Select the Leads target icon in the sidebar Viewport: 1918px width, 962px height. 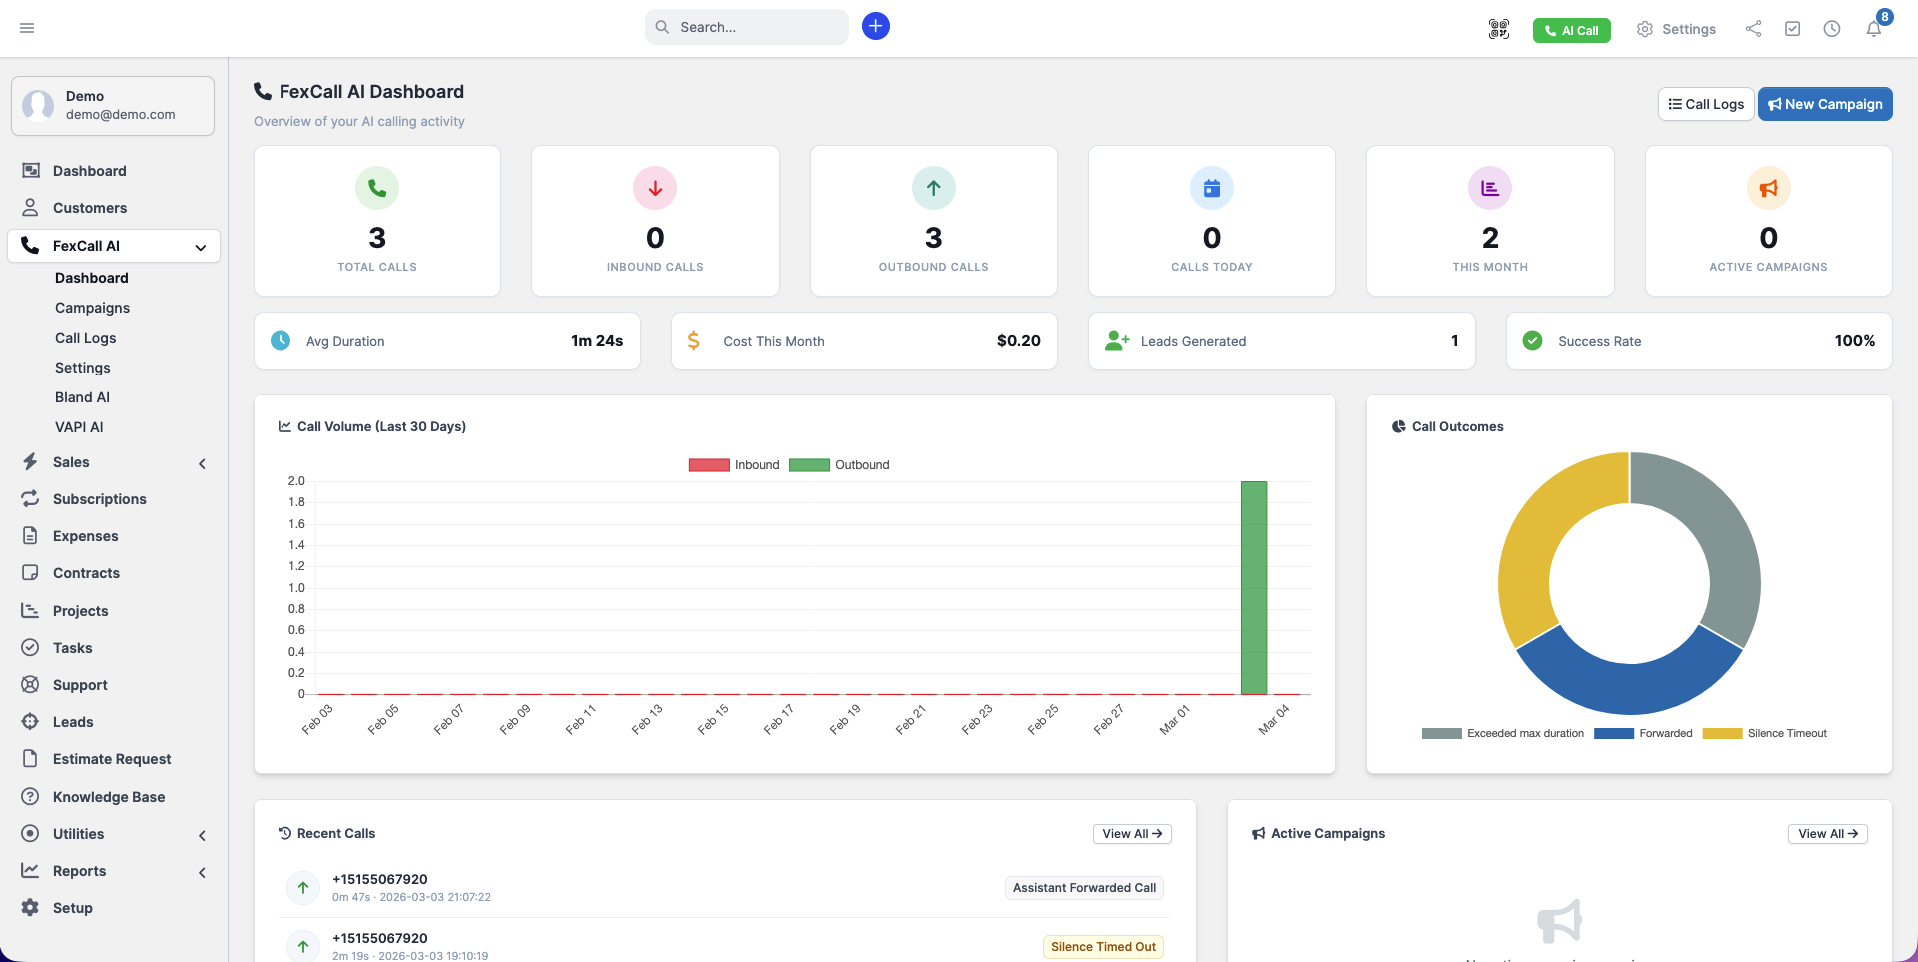[x=30, y=721]
